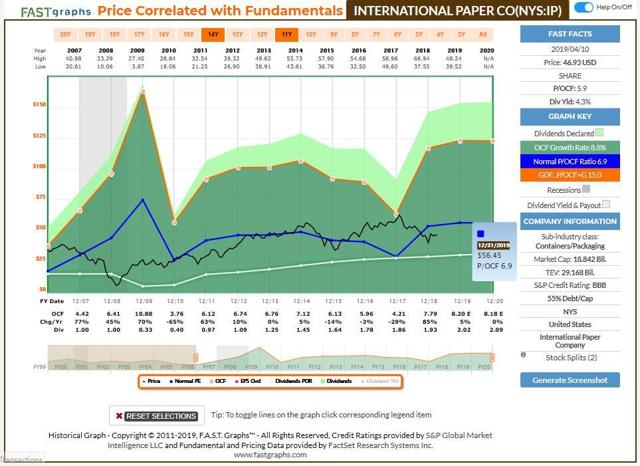Open the S&P Global Market Intelligence link
The width and height of the screenshot is (640, 466).
click(301, 440)
